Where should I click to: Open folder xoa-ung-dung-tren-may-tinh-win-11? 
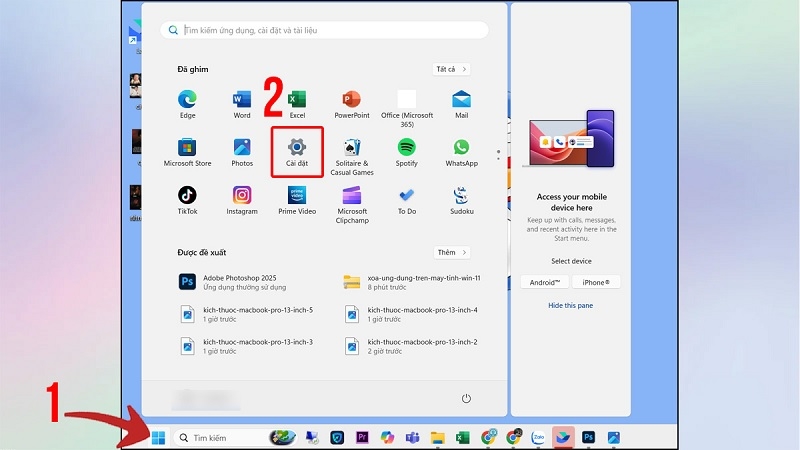click(414, 282)
